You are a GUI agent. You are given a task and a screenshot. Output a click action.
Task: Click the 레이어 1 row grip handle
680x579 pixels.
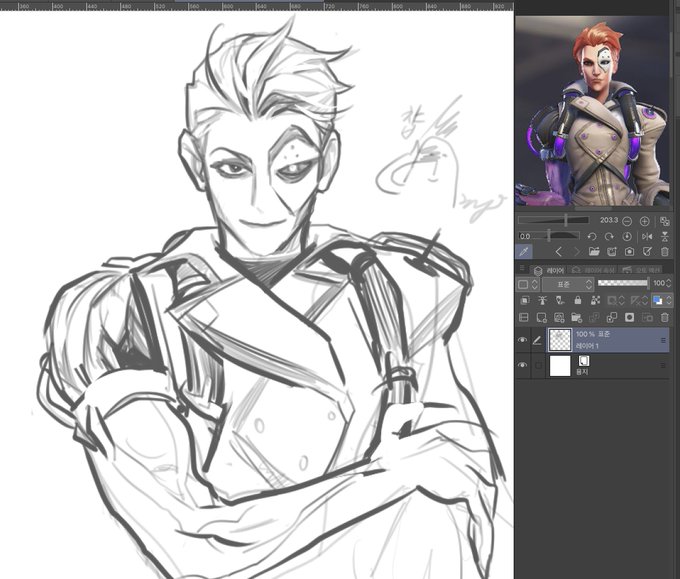tap(663, 340)
